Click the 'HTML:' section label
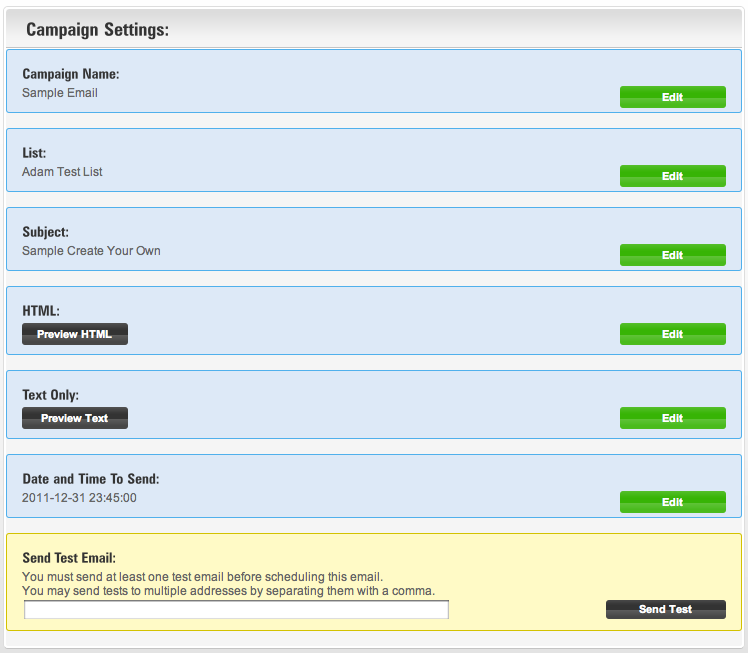This screenshot has height=653, width=748. pos(41,311)
